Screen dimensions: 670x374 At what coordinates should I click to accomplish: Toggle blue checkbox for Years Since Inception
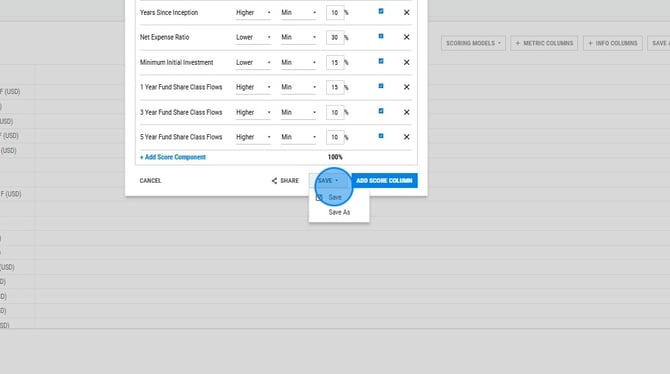(381, 11)
